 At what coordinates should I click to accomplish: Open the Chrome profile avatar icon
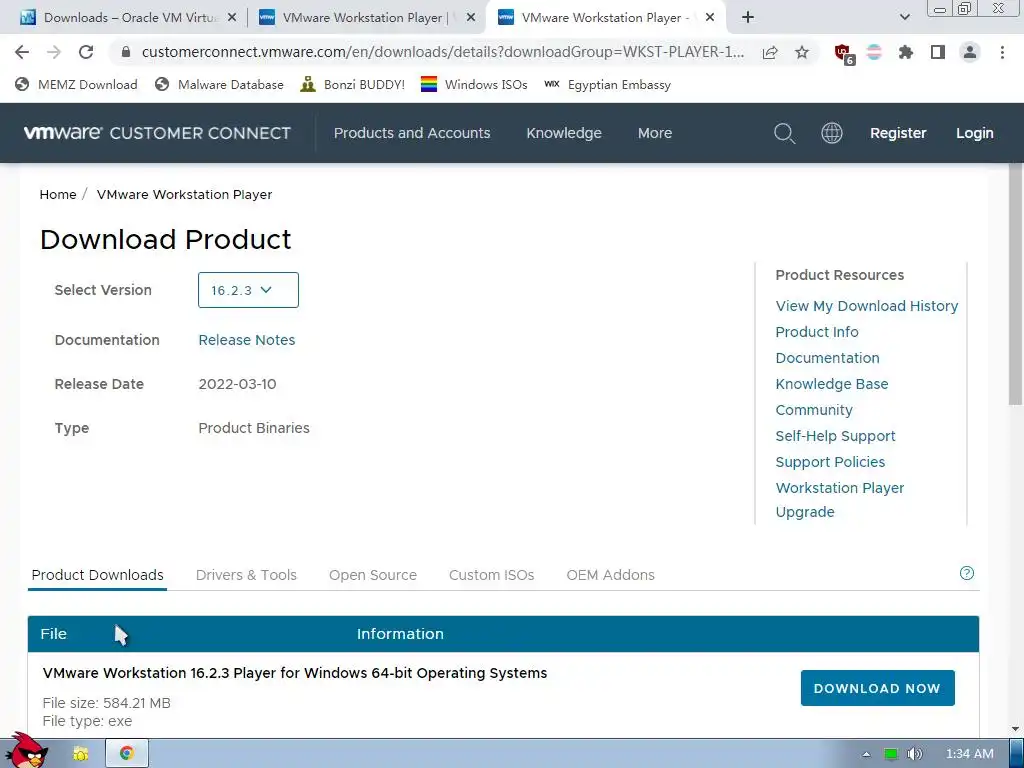970,52
